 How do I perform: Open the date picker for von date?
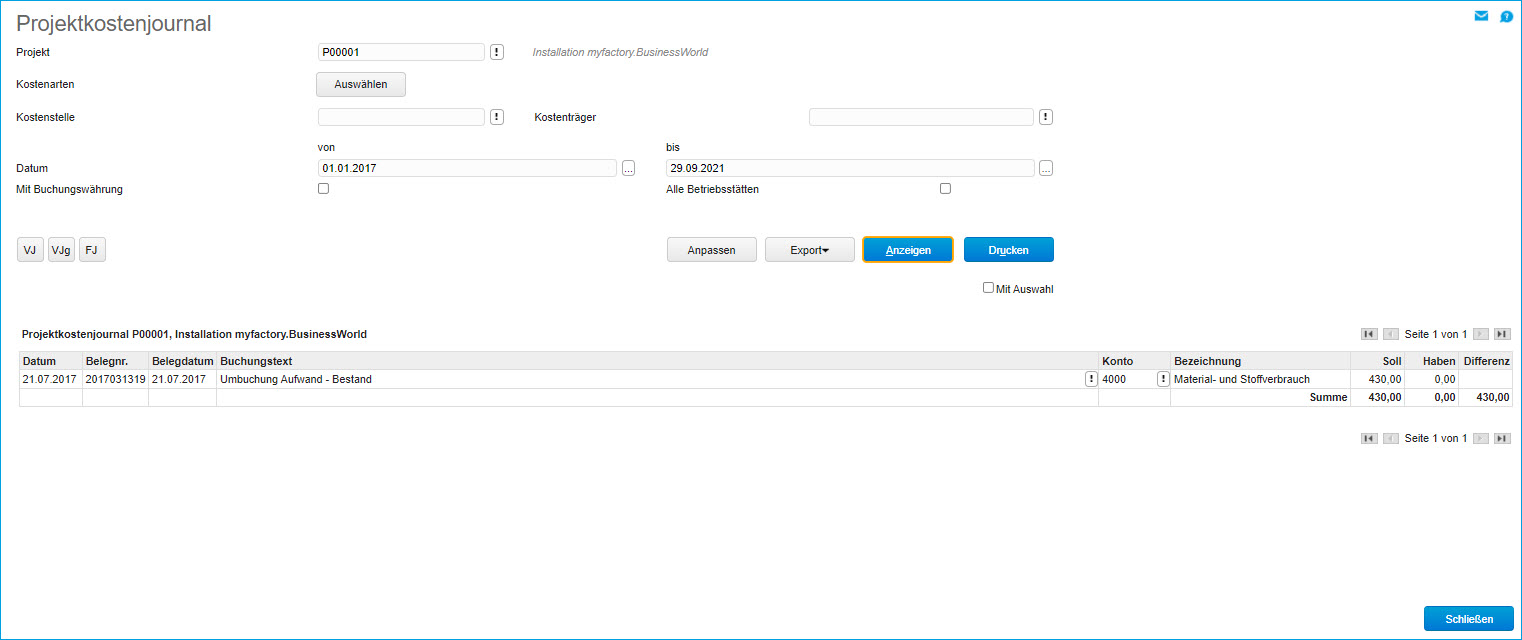point(628,168)
